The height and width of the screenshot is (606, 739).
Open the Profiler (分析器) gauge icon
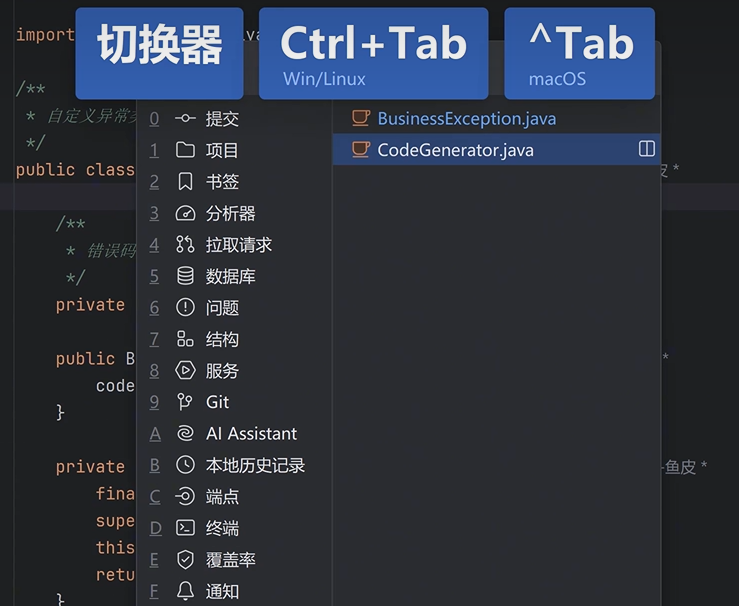185,214
